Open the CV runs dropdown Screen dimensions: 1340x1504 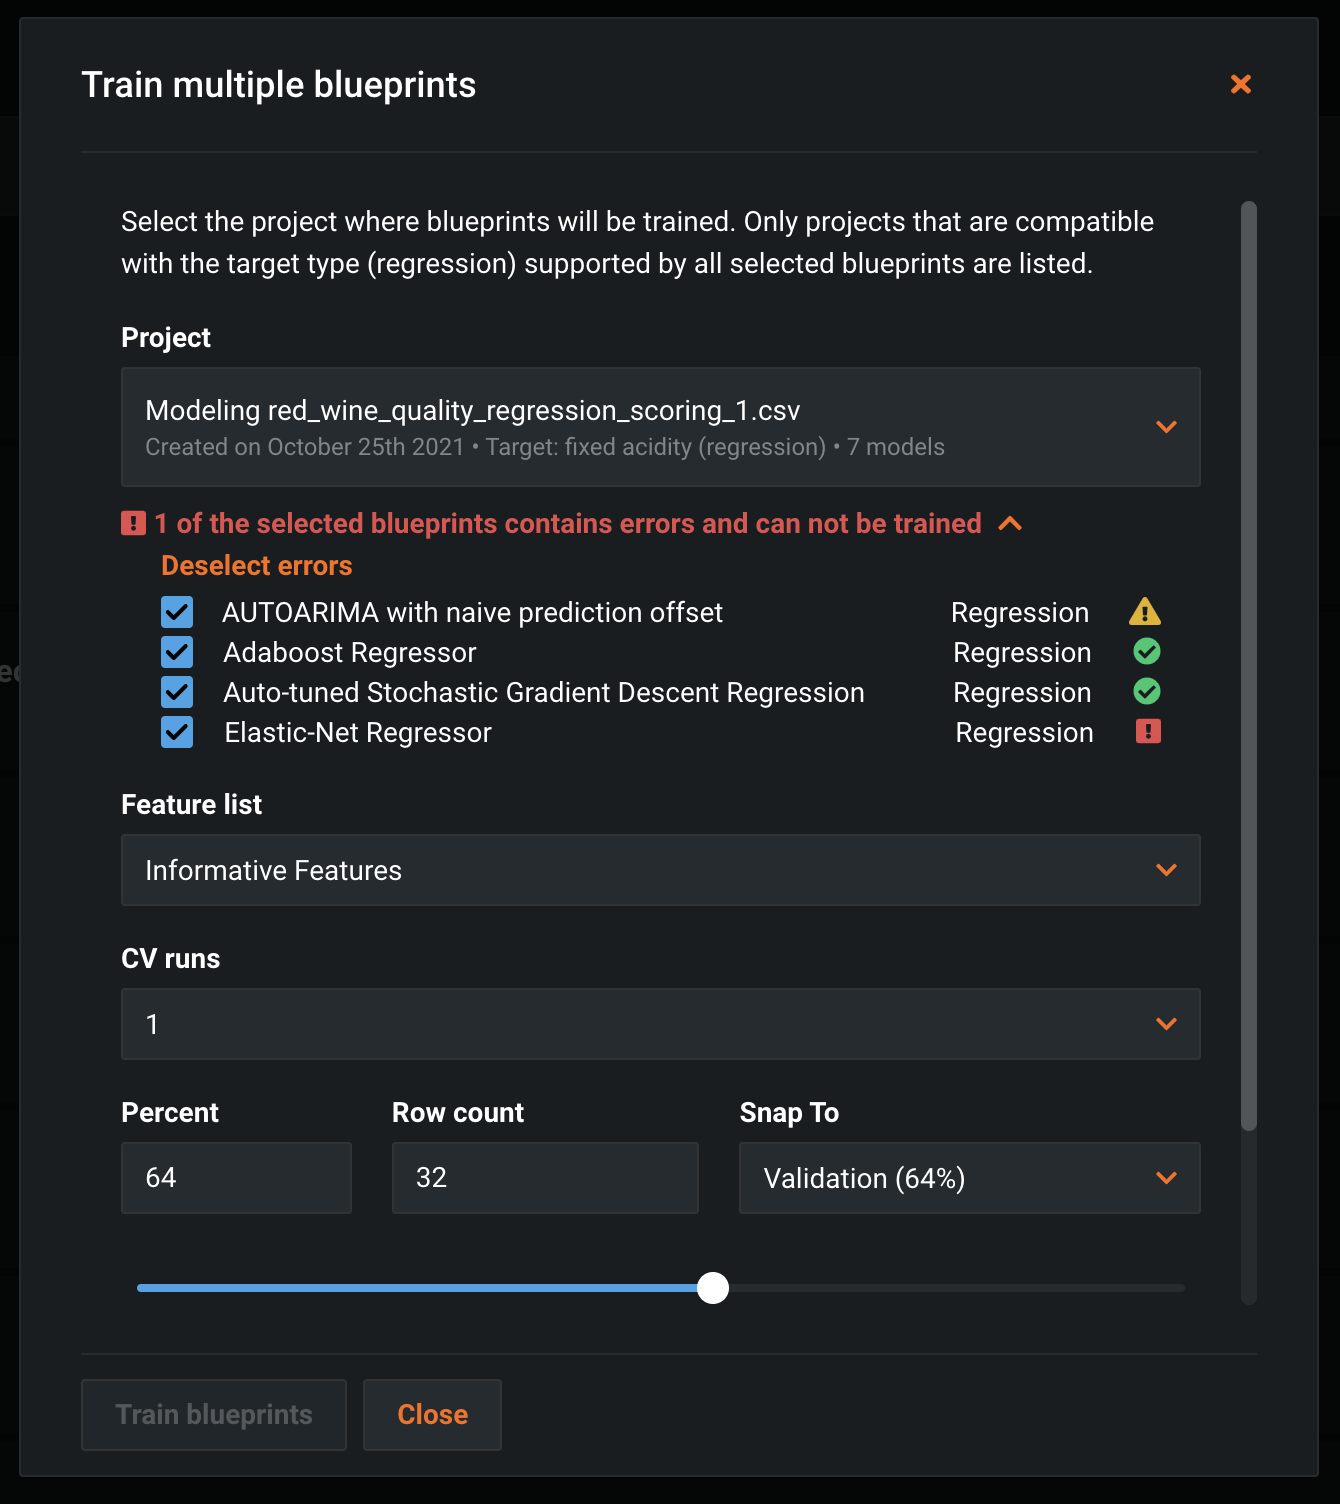(x=660, y=1024)
